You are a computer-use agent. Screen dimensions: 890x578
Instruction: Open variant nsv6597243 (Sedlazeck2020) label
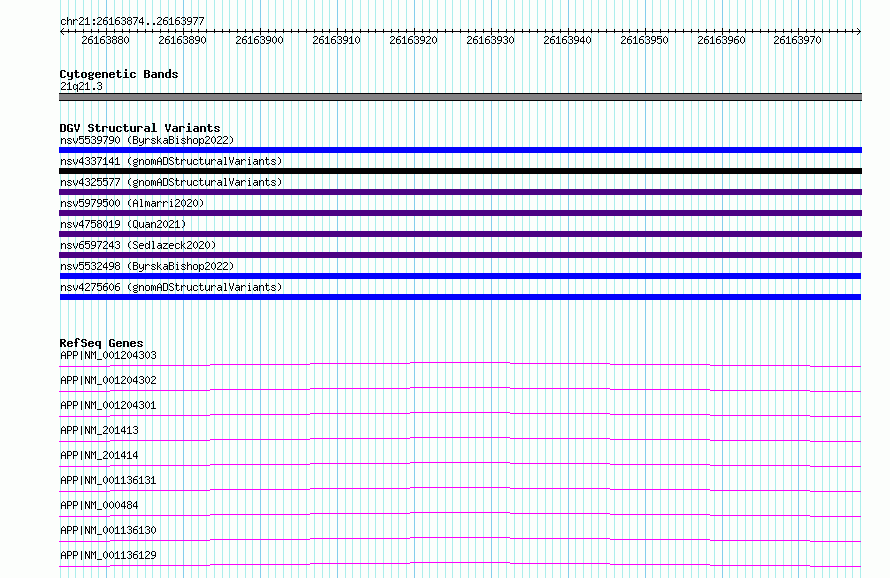pos(138,245)
